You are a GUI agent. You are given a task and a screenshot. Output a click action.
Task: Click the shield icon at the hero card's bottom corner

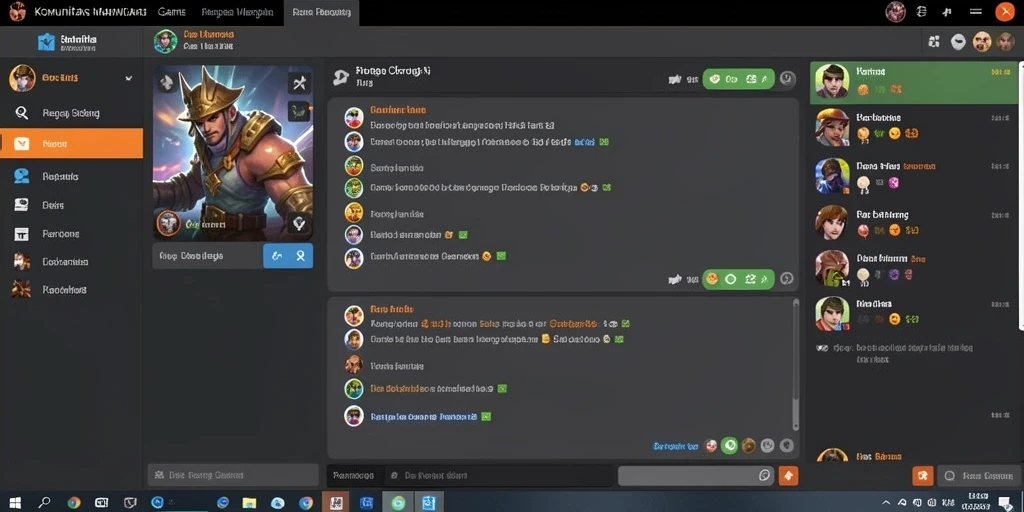click(299, 223)
